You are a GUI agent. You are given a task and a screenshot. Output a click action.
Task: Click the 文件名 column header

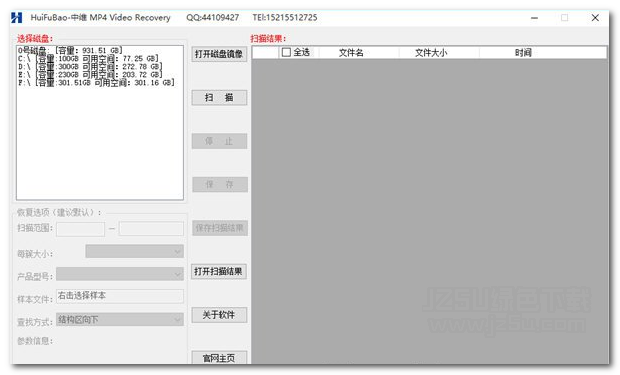point(351,53)
